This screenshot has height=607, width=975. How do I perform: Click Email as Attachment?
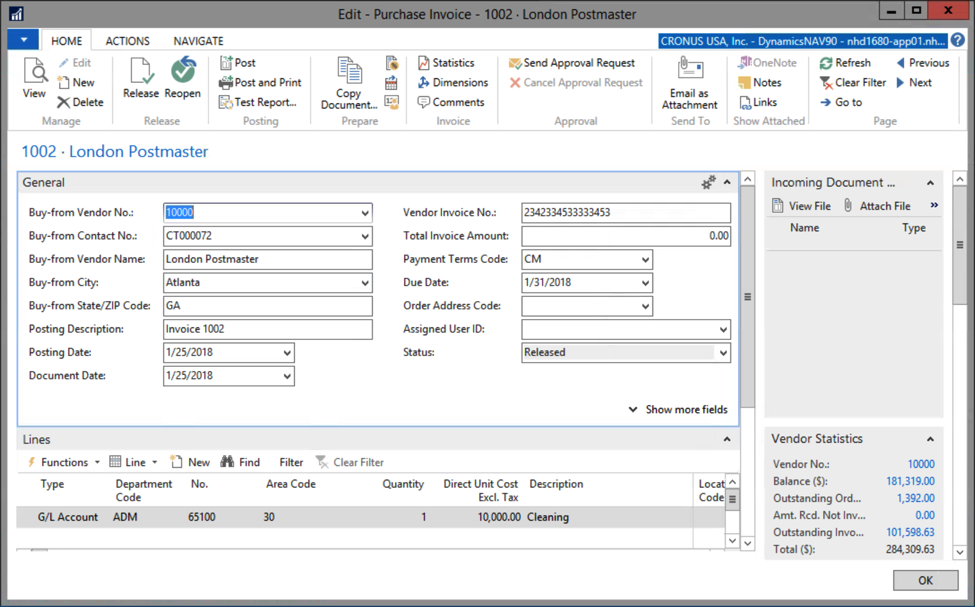click(x=690, y=83)
